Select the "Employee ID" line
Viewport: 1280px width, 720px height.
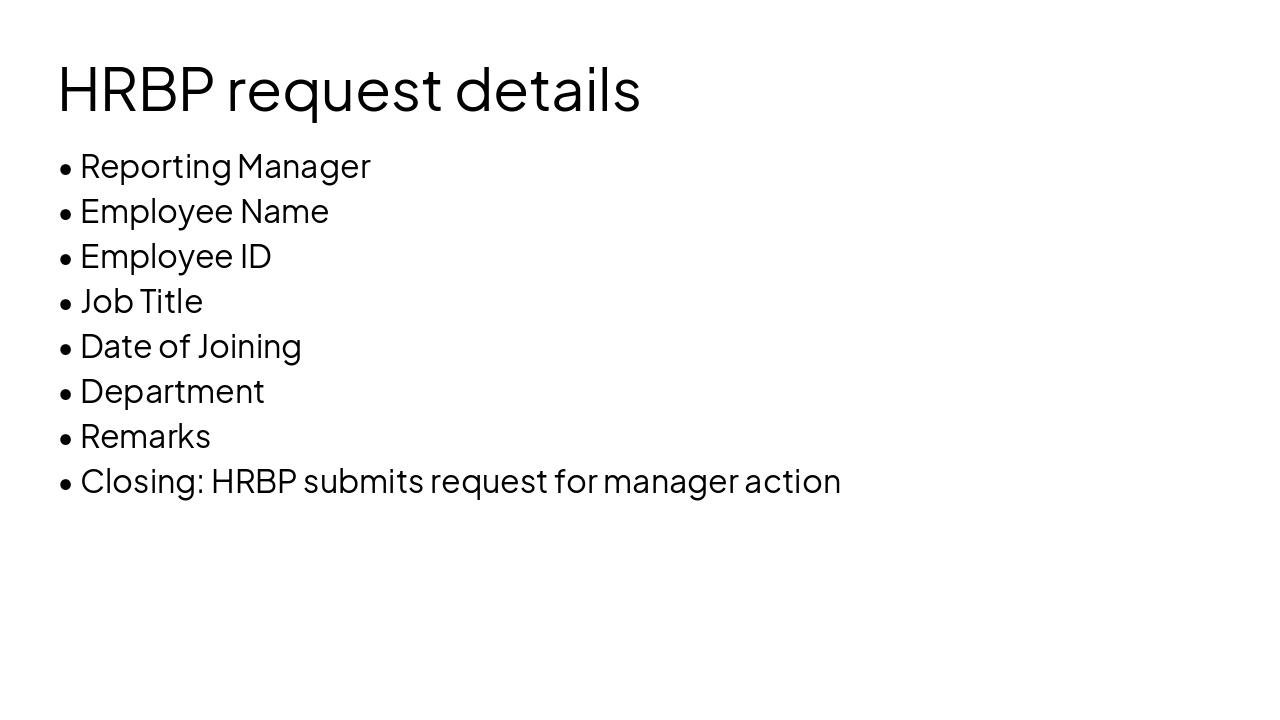coord(175,256)
